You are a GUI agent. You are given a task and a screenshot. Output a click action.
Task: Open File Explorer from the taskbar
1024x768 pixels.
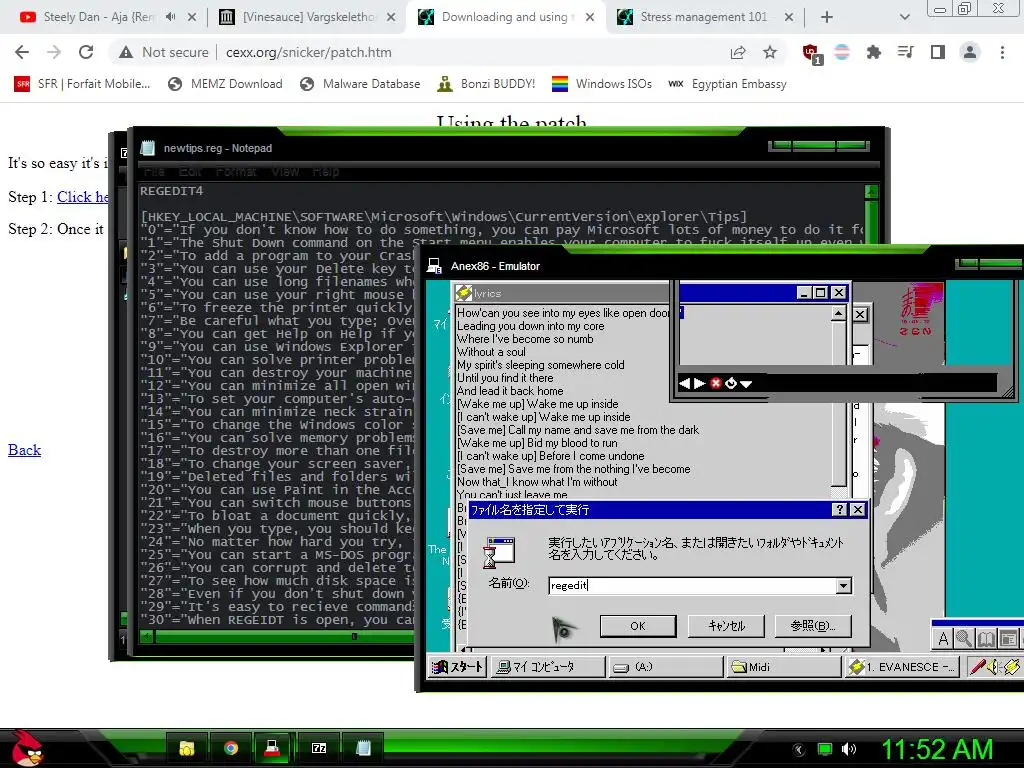coord(187,748)
